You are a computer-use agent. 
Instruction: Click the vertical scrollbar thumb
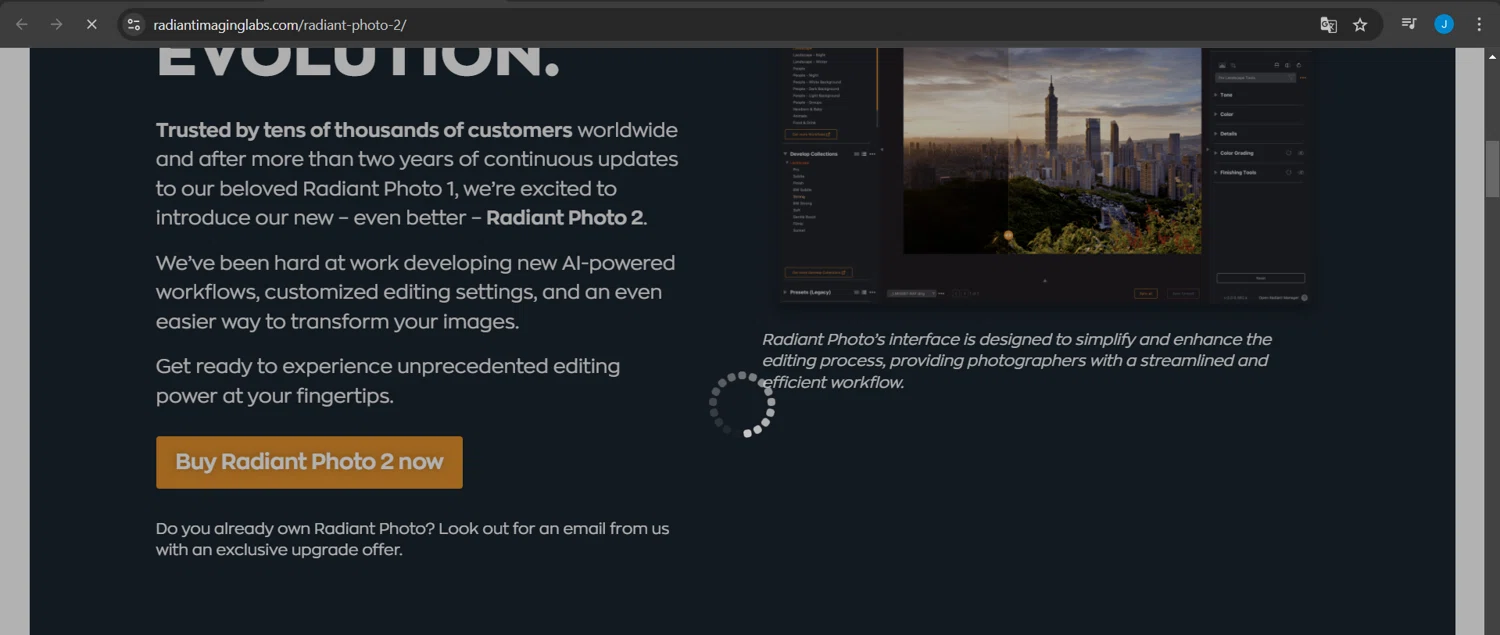click(1492, 169)
